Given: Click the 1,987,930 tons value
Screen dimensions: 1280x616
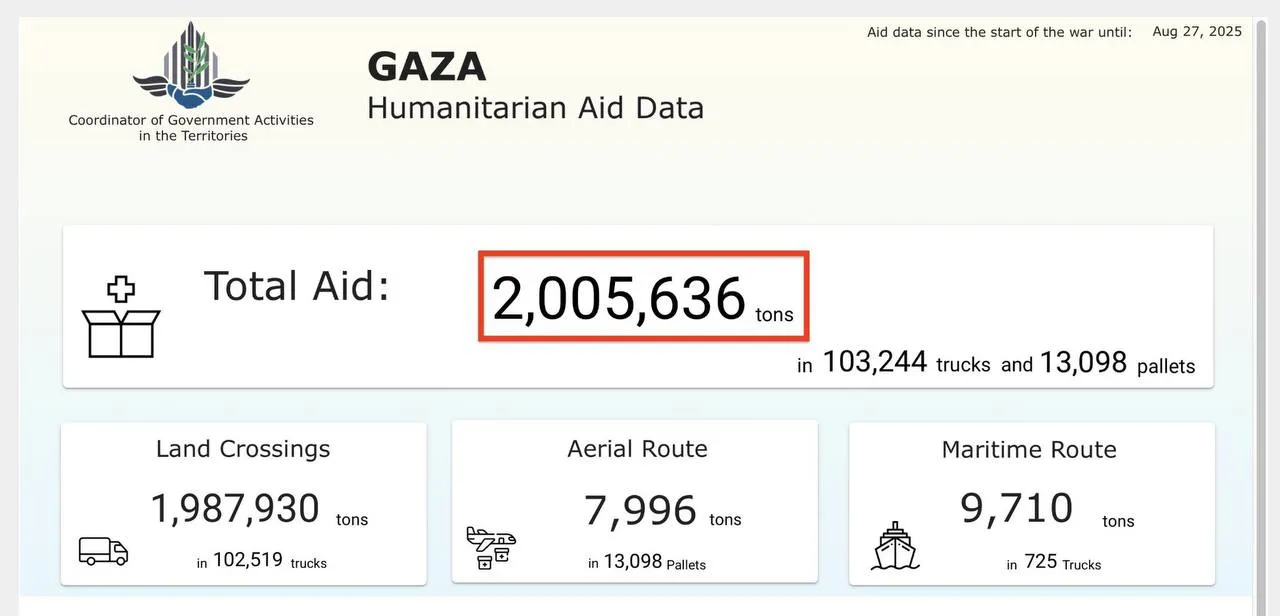Looking at the screenshot, I should pyautogui.click(x=236, y=509).
